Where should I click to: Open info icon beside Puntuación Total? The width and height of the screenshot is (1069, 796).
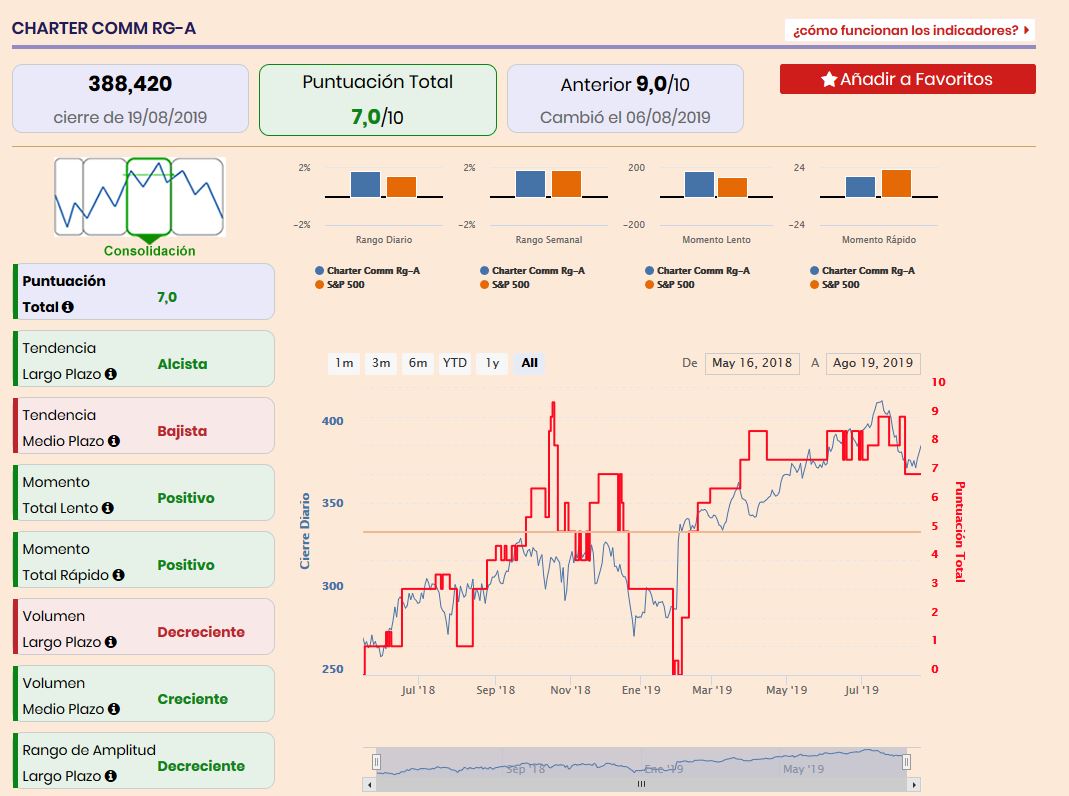tap(67, 307)
